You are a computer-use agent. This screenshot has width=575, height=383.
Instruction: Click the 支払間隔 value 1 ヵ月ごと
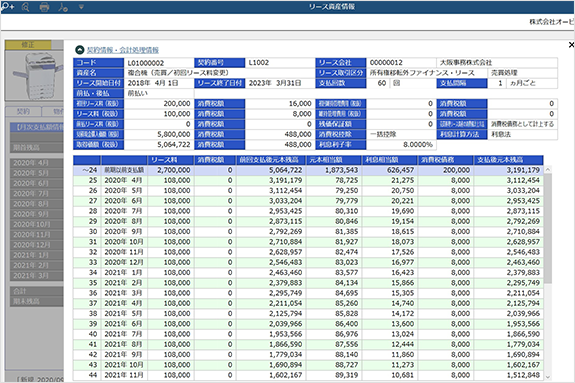pos(523,83)
